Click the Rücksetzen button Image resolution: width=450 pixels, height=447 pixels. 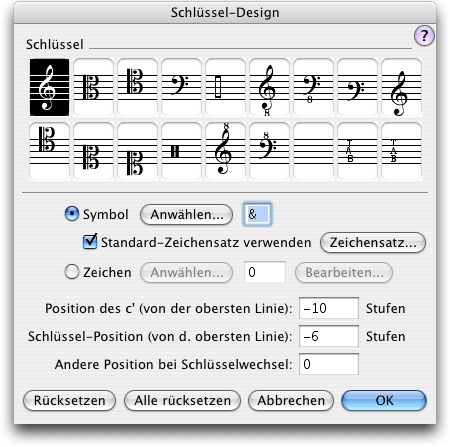point(69,400)
